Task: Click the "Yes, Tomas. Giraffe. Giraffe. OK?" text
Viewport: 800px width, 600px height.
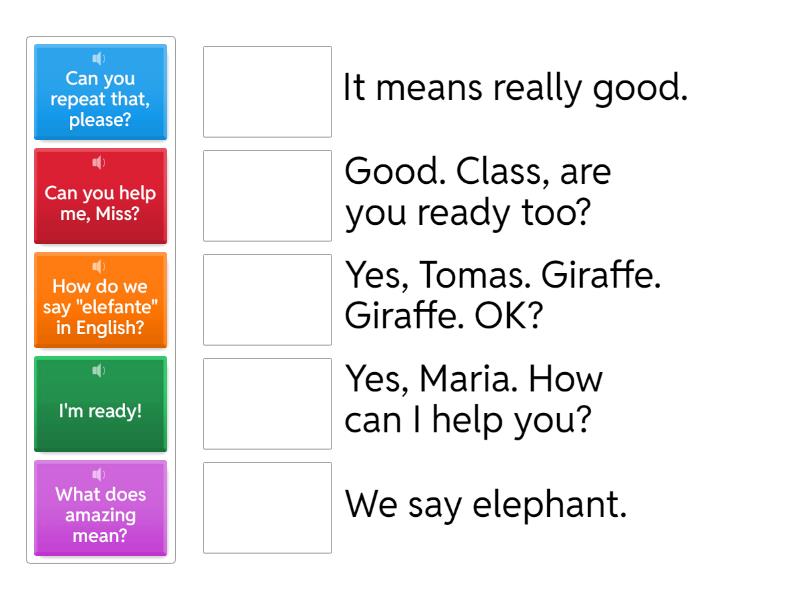Action: click(x=502, y=298)
